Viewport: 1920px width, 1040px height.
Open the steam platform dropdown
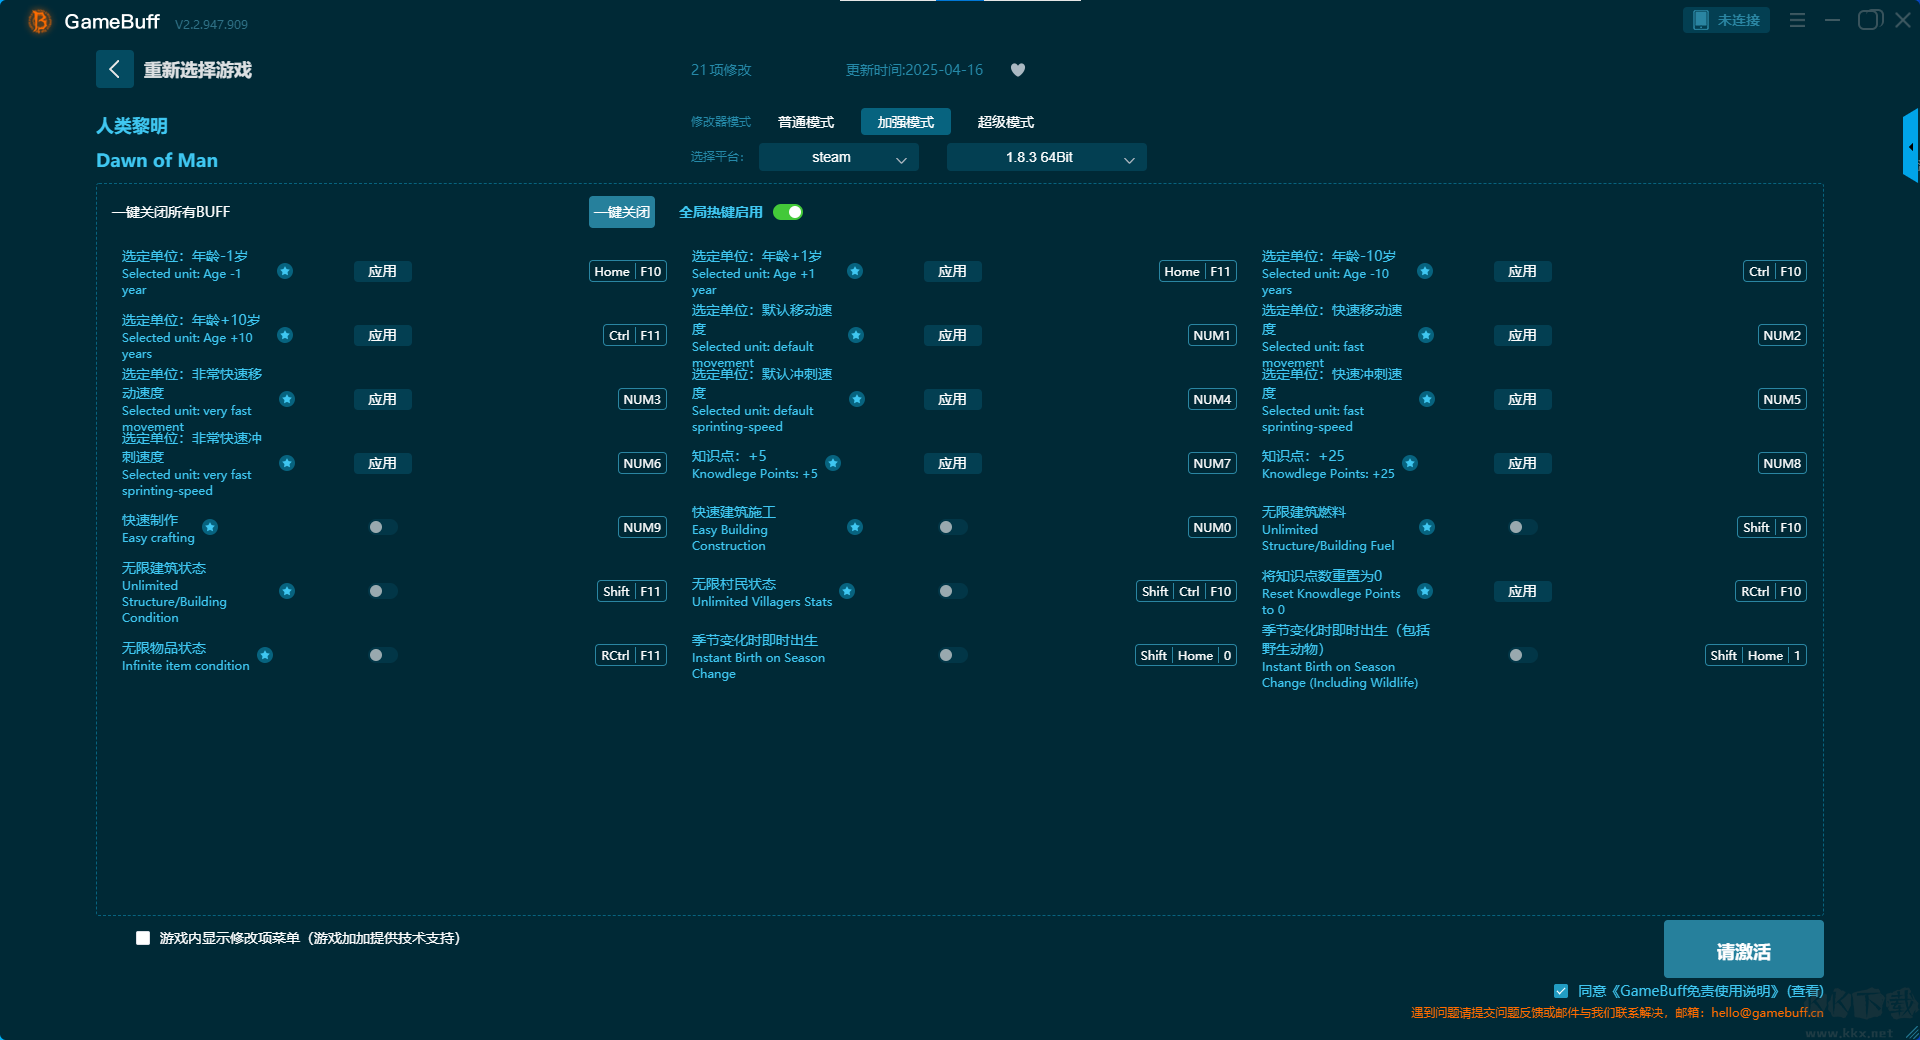pyautogui.click(x=838, y=157)
